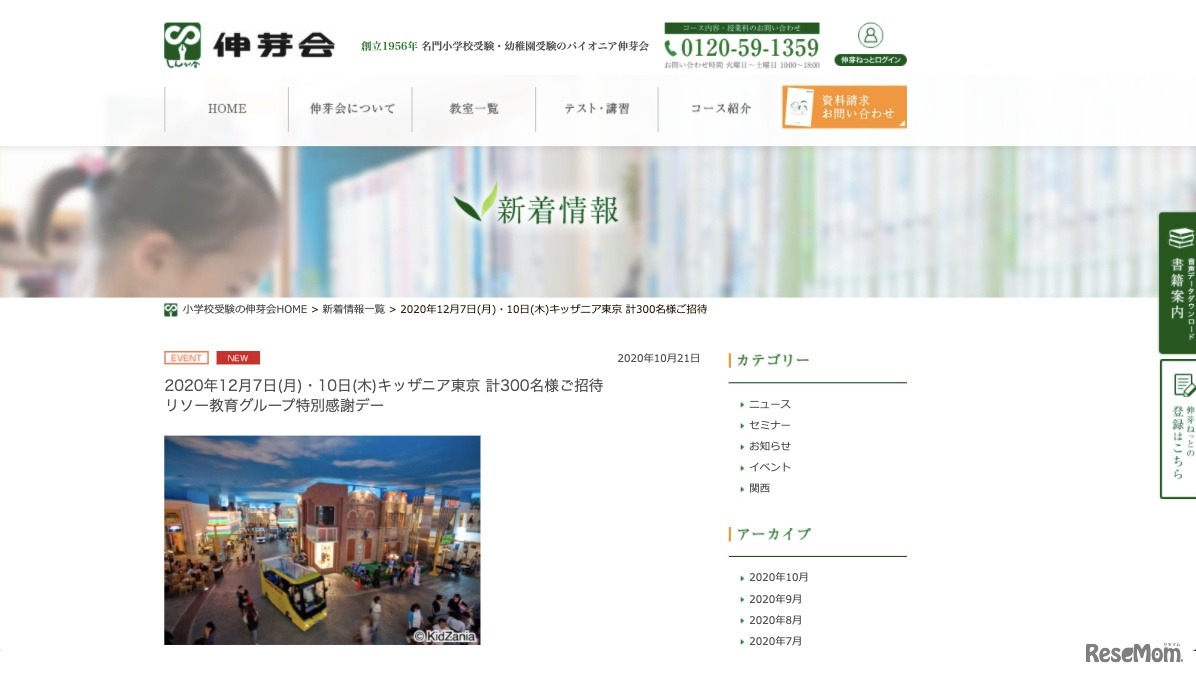Screen dimensions: 1196x676
Task: Follow the 新着情報一覧 breadcrumb link
Action: 353,309
